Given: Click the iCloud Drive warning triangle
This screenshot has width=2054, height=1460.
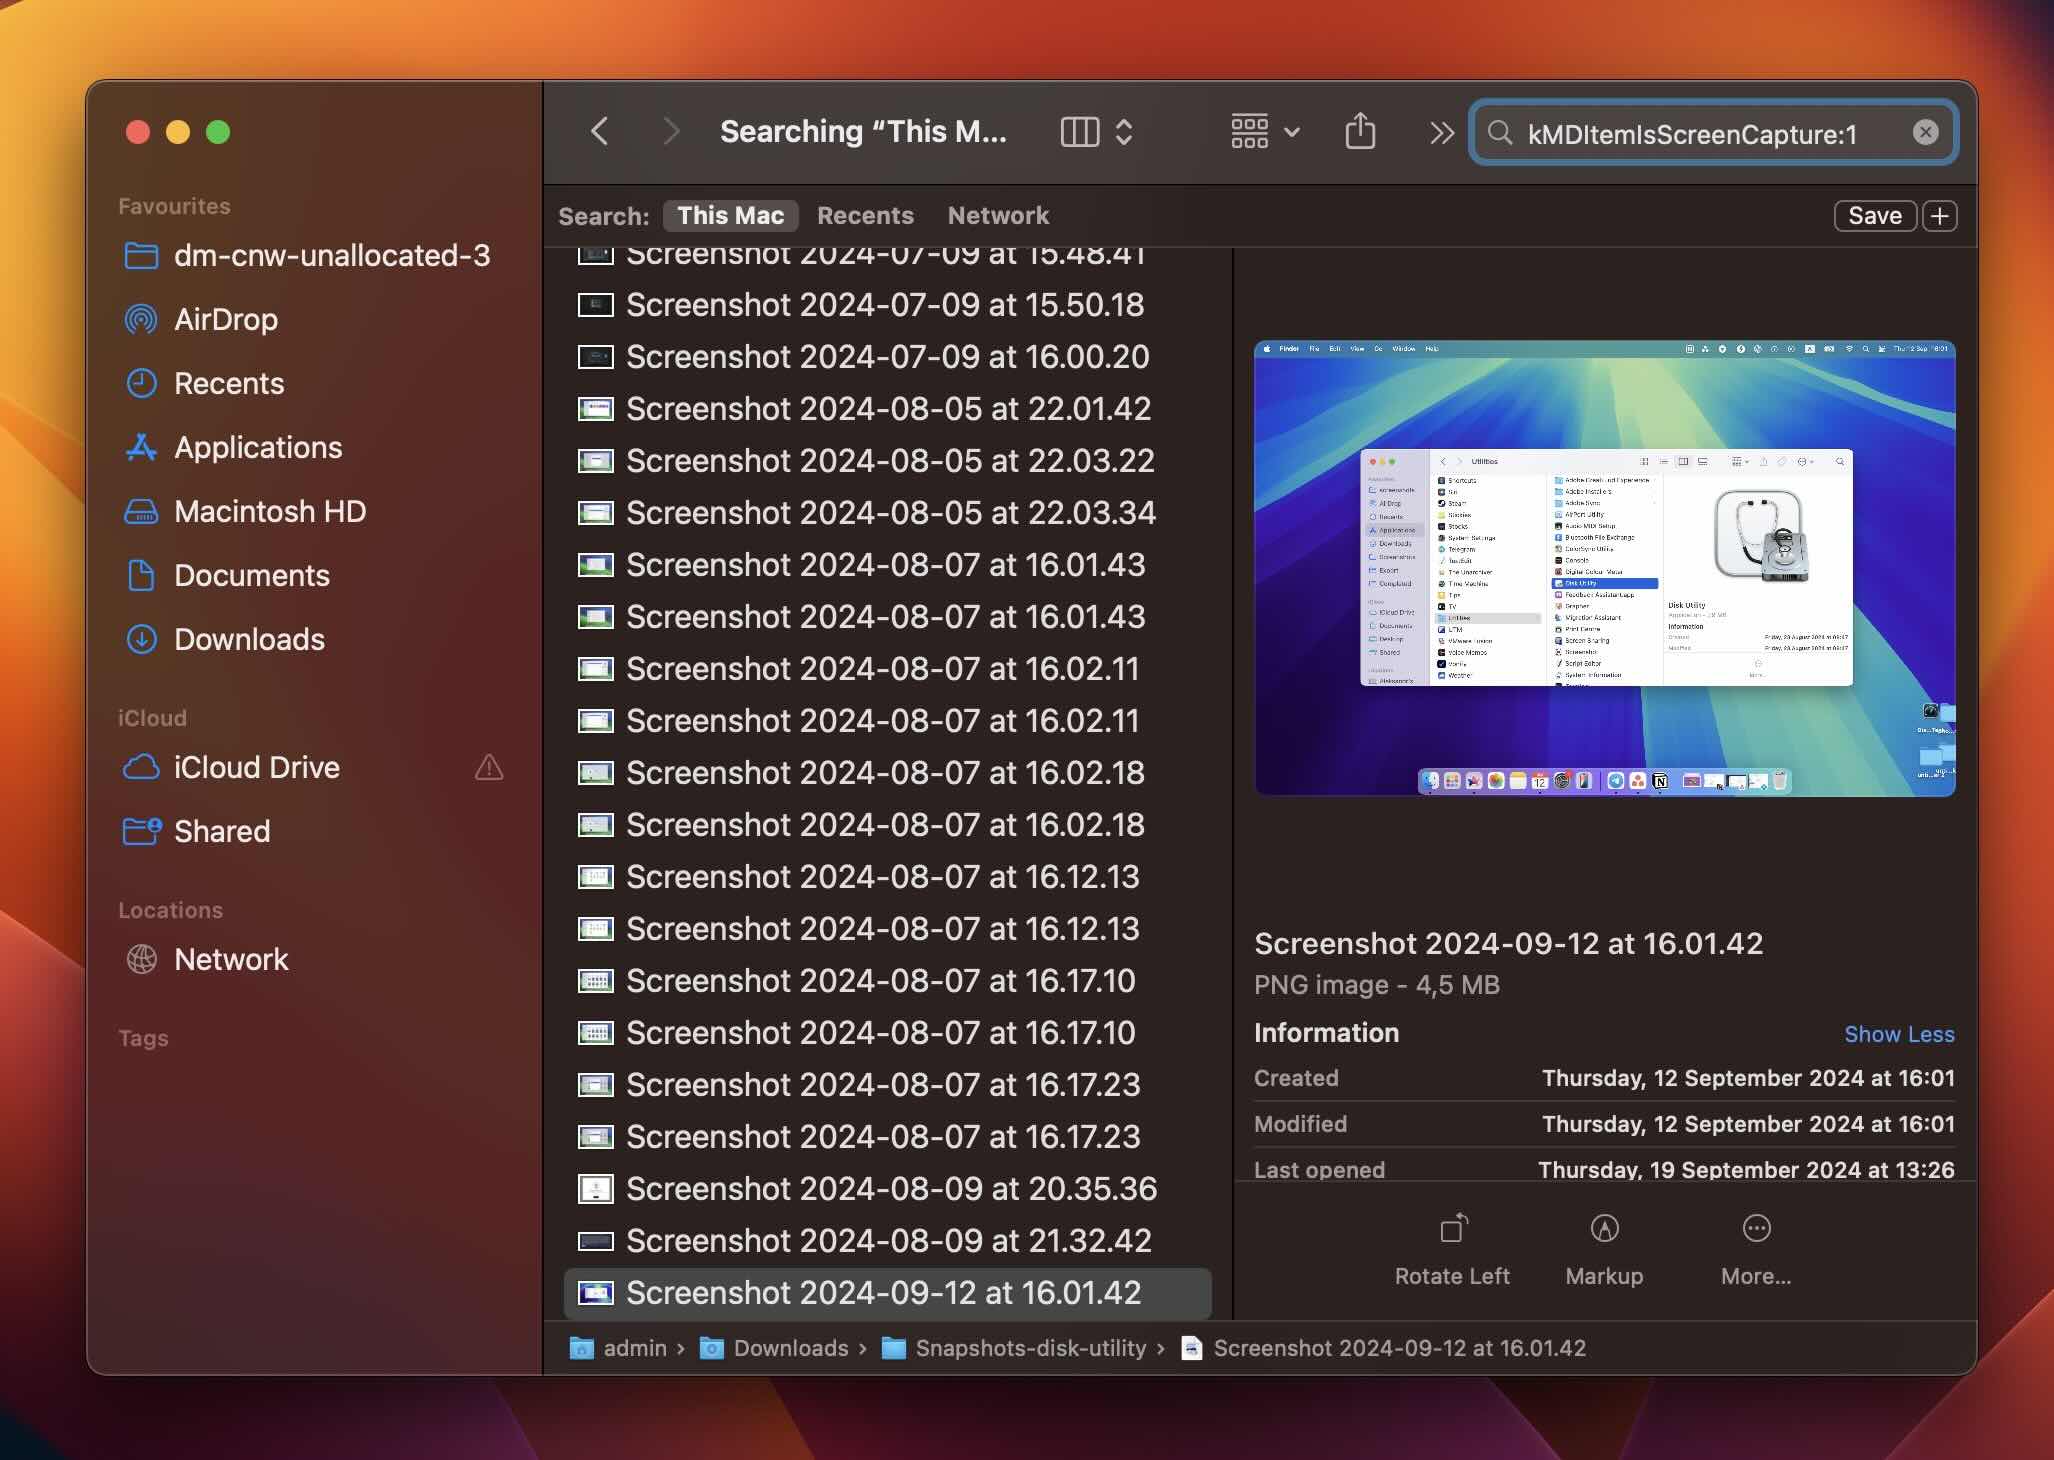Looking at the screenshot, I should [489, 767].
